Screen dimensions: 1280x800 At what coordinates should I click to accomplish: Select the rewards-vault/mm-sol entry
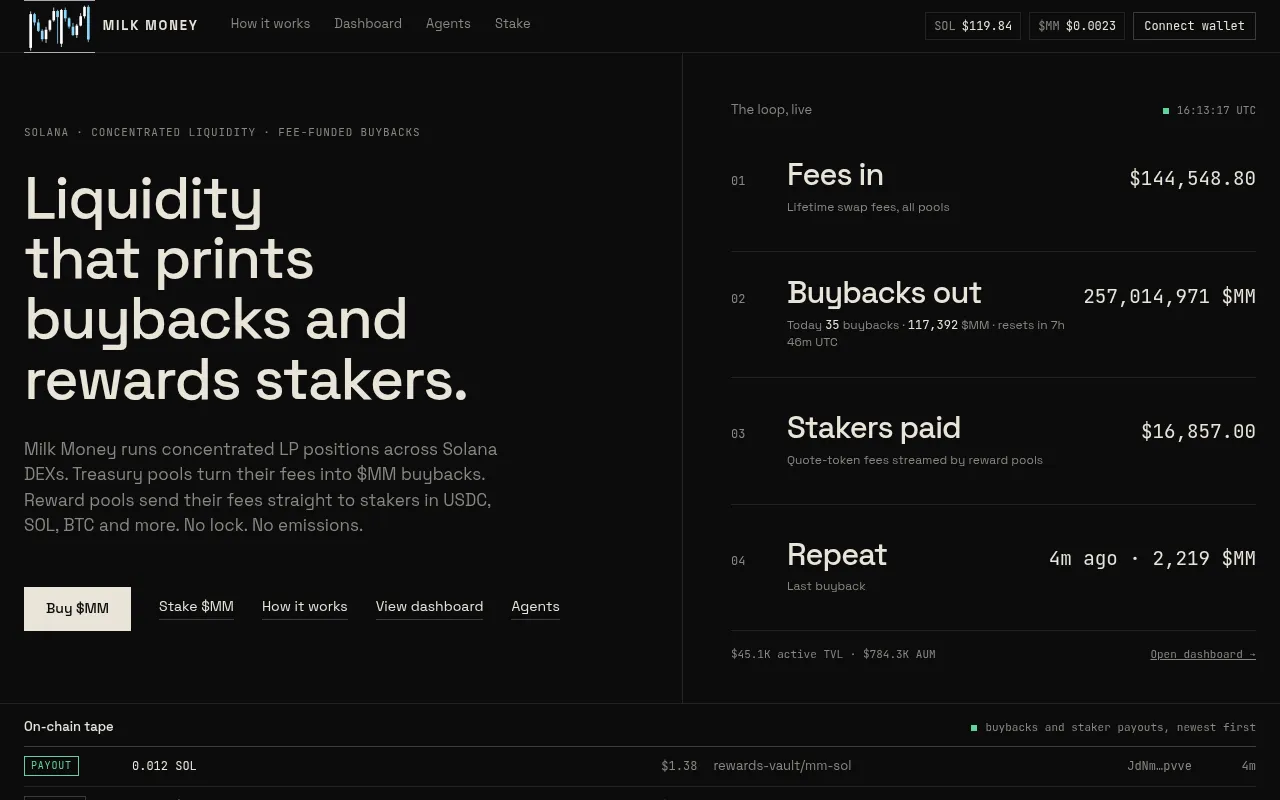[x=782, y=766]
